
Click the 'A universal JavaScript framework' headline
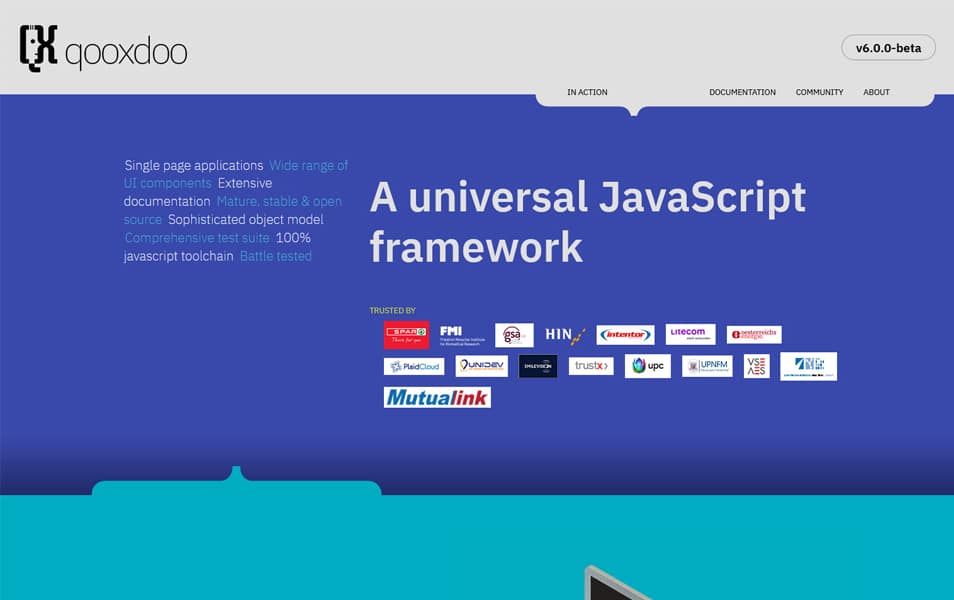click(x=588, y=222)
